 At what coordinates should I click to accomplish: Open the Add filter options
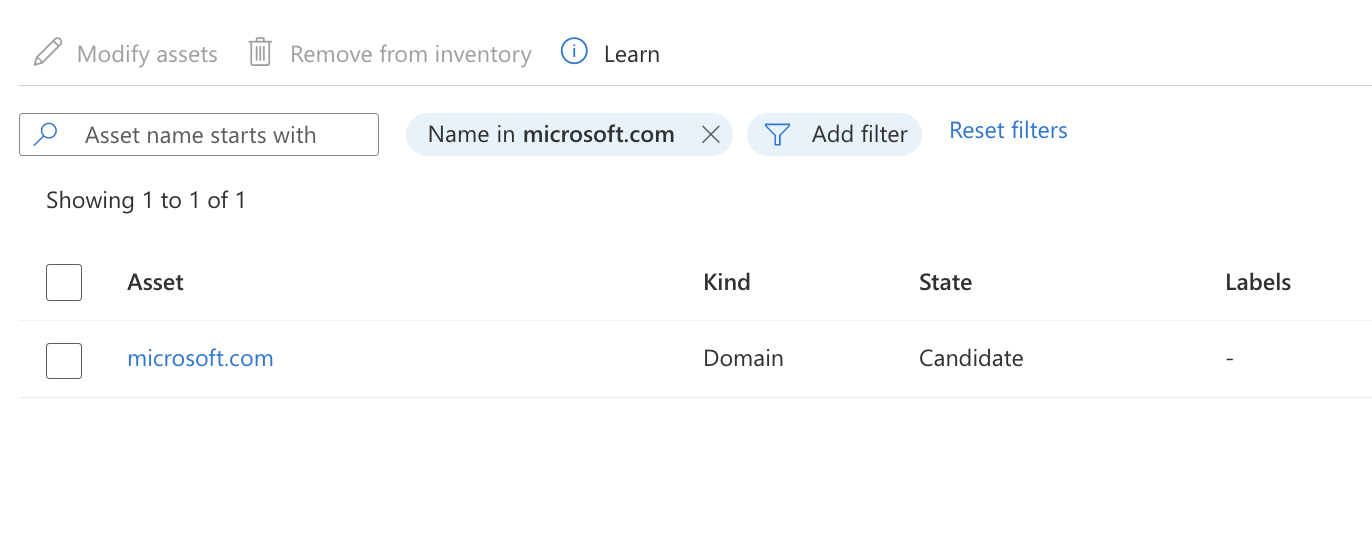[858, 135]
